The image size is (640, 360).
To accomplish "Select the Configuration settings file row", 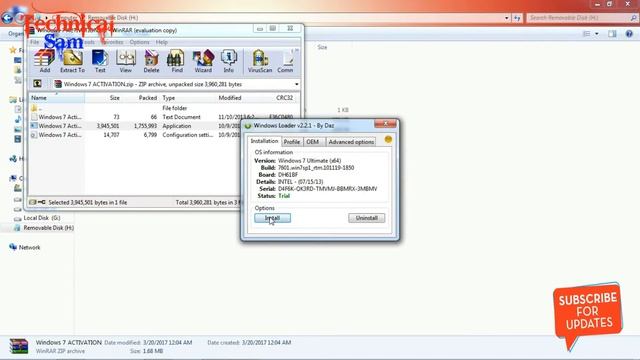I will pyautogui.click(x=136, y=135).
